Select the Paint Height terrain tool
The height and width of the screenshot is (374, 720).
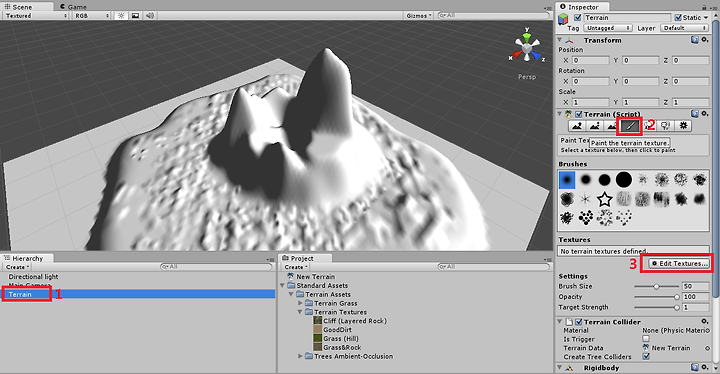[x=595, y=125]
